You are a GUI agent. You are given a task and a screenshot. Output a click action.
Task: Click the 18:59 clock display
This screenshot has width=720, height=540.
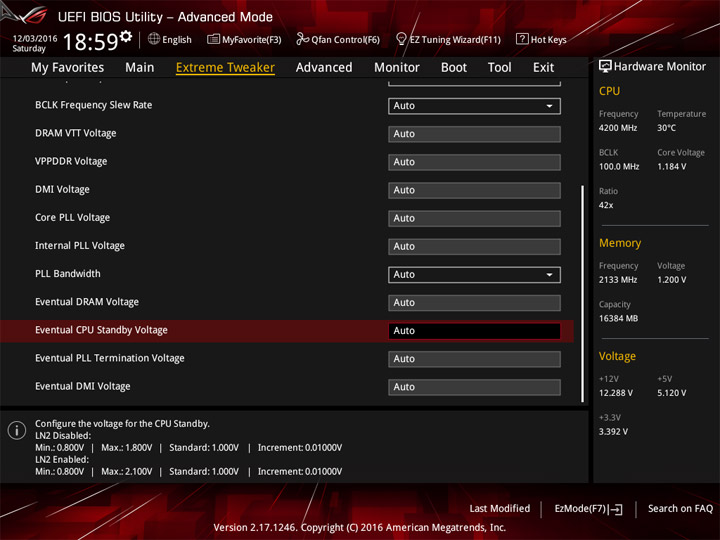(x=91, y=42)
